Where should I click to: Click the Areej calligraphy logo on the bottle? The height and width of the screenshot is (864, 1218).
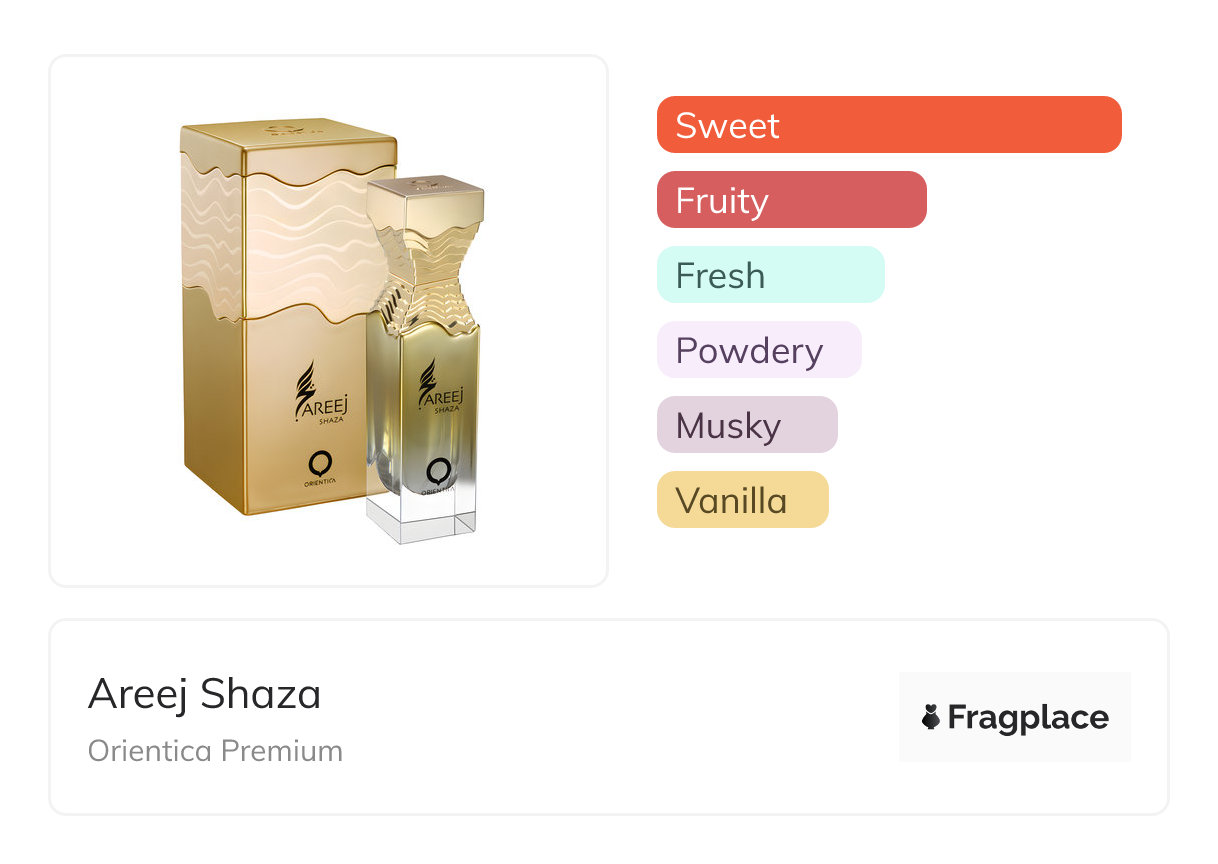pyautogui.click(x=429, y=388)
